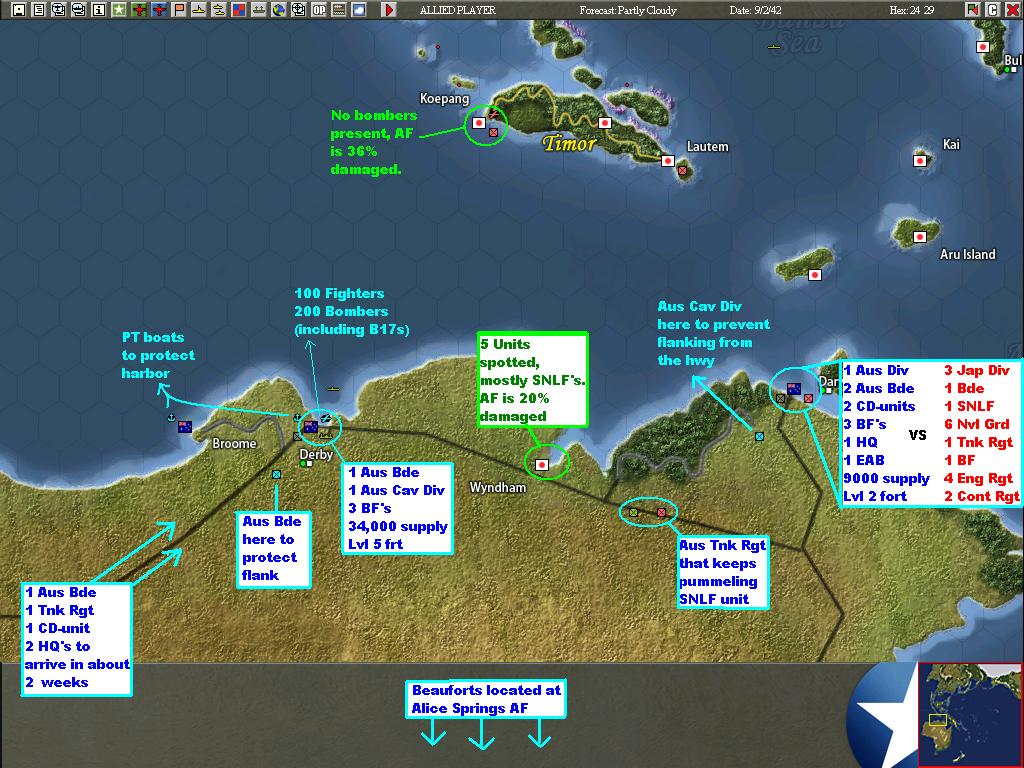
Task: Select the Japanese flag at Lautem
Action: (667, 161)
